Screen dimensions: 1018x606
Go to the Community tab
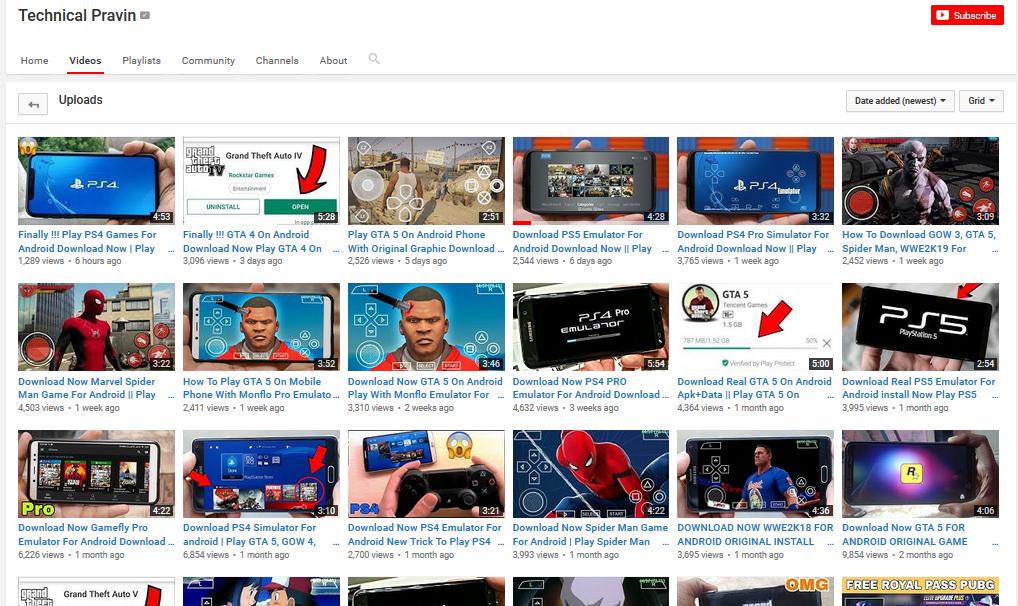coord(208,60)
